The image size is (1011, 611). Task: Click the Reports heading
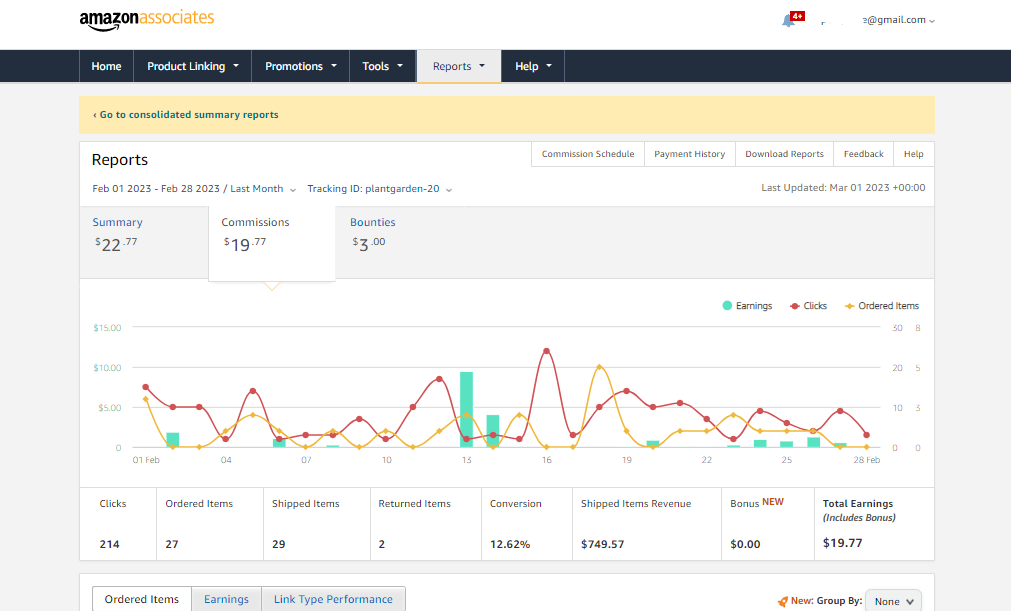[120, 160]
